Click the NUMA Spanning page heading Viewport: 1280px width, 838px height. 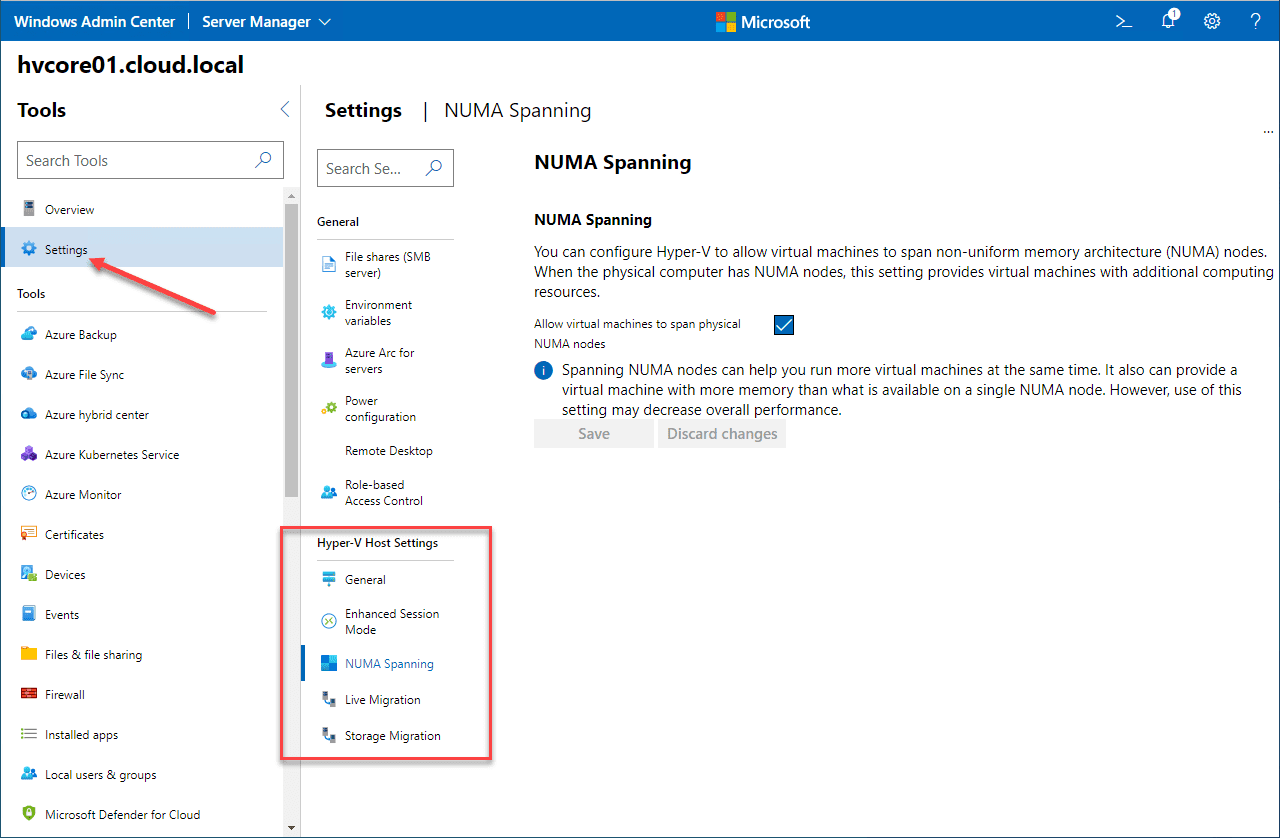tap(613, 162)
